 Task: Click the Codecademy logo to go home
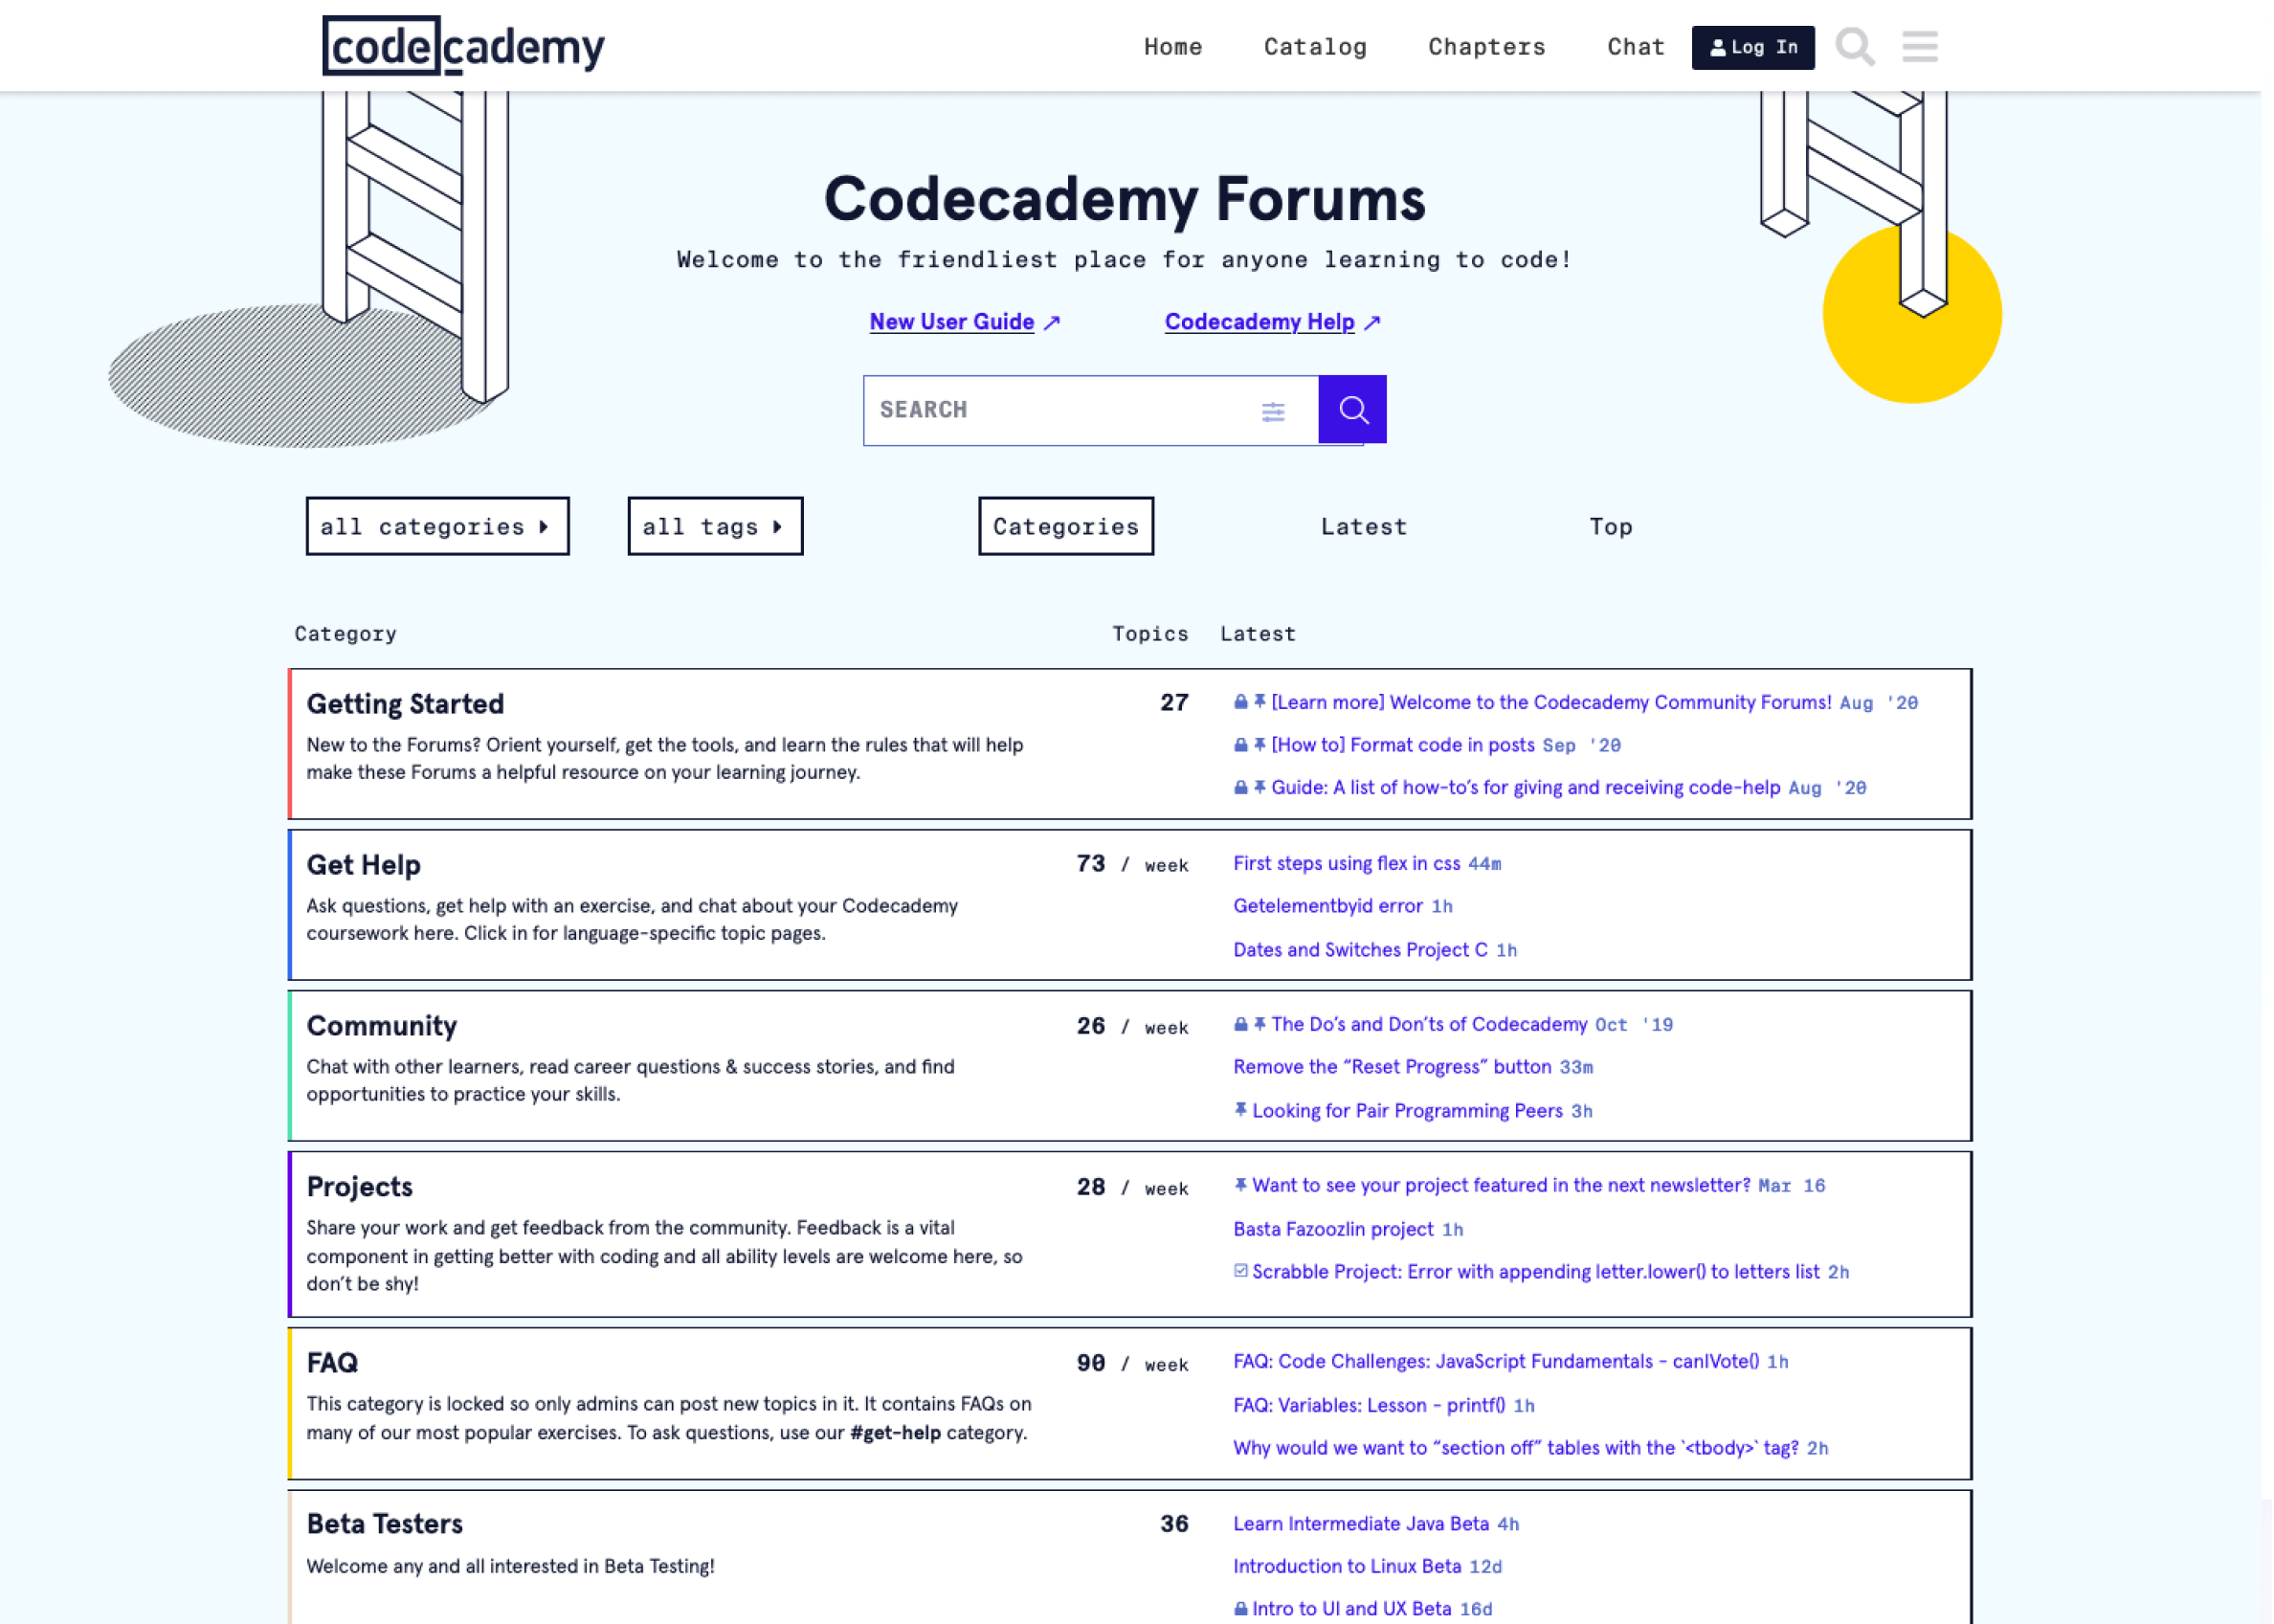pos(464,46)
